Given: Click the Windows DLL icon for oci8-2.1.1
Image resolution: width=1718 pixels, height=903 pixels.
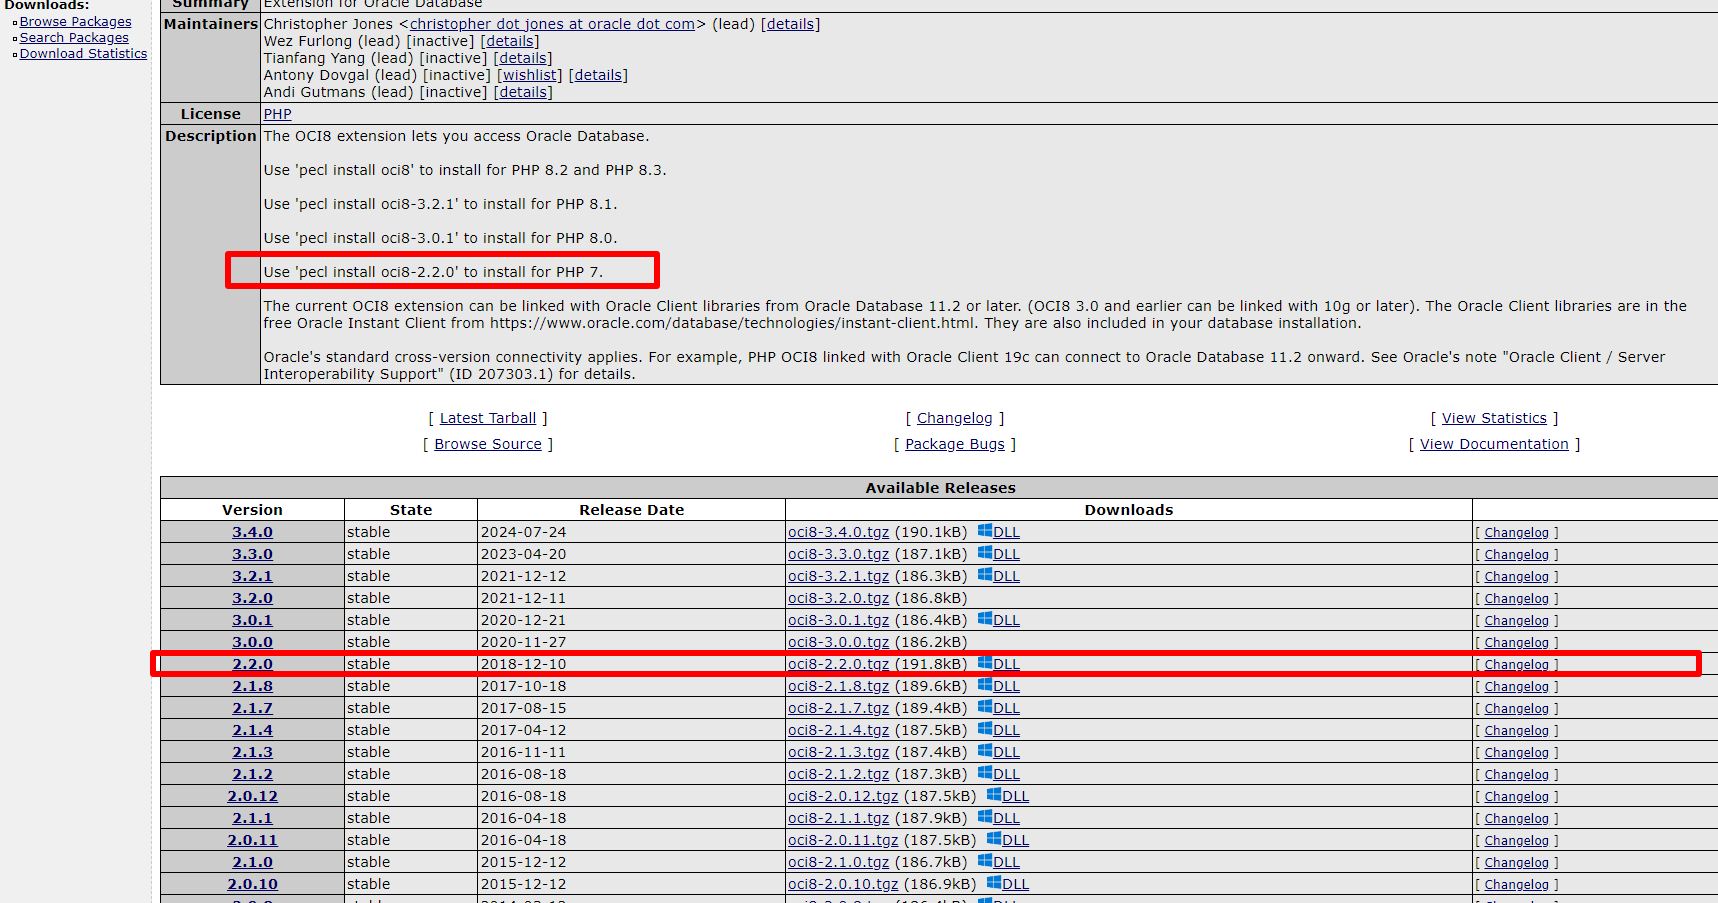Looking at the screenshot, I should coord(985,817).
